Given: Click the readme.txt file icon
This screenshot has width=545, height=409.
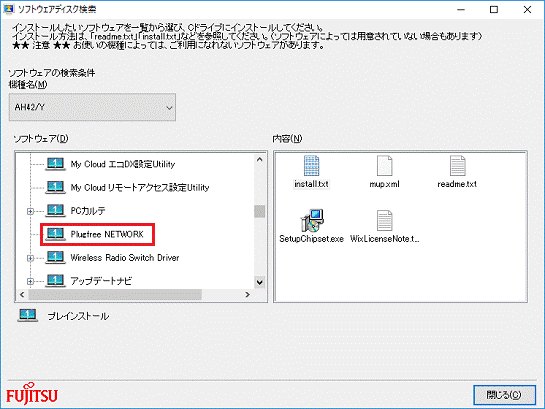Looking at the screenshot, I should [x=457, y=166].
